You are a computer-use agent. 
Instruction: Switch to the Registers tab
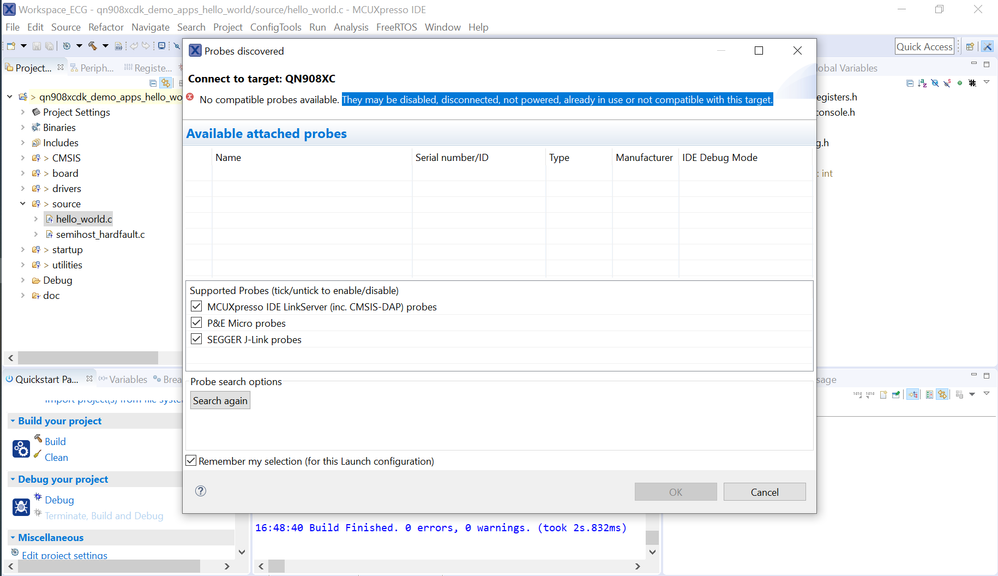(148, 67)
